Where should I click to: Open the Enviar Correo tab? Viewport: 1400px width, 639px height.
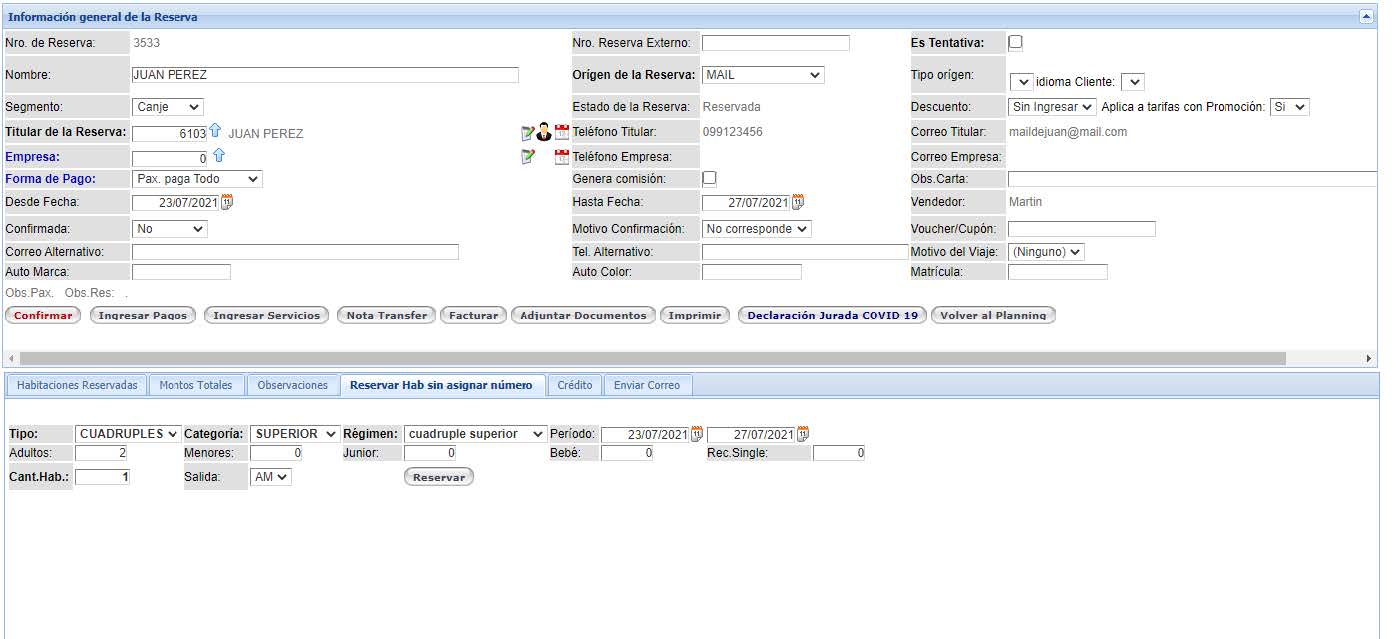pyautogui.click(x=646, y=385)
